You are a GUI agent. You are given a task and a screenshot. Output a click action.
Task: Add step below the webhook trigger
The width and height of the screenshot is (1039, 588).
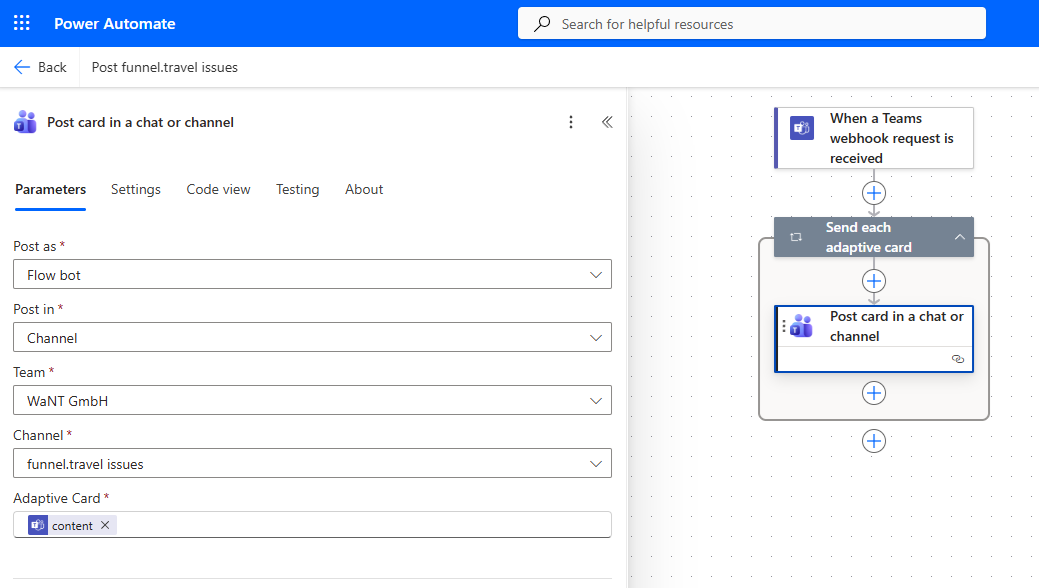pos(874,193)
